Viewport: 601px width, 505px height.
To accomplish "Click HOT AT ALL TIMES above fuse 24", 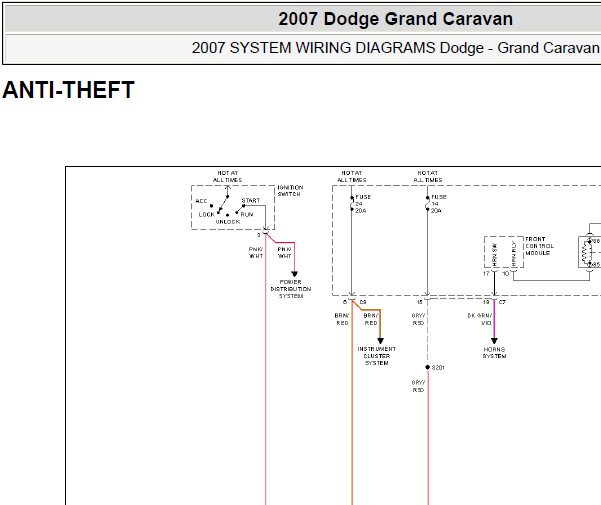I will point(351,176).
